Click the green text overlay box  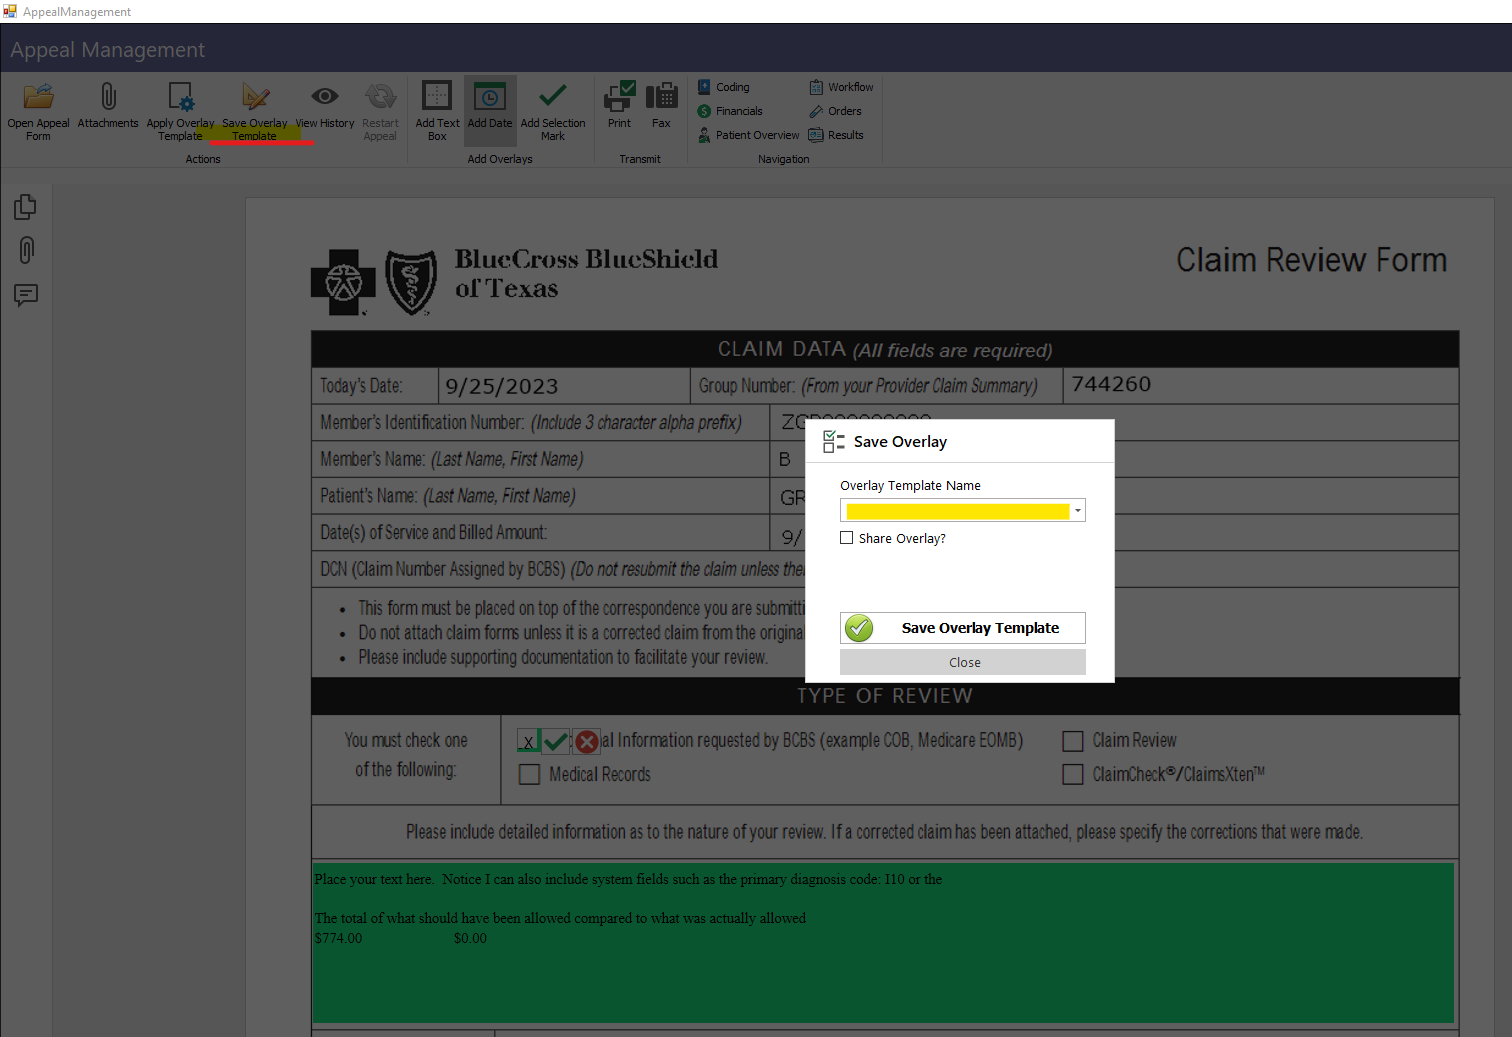(x=883, y=943)
